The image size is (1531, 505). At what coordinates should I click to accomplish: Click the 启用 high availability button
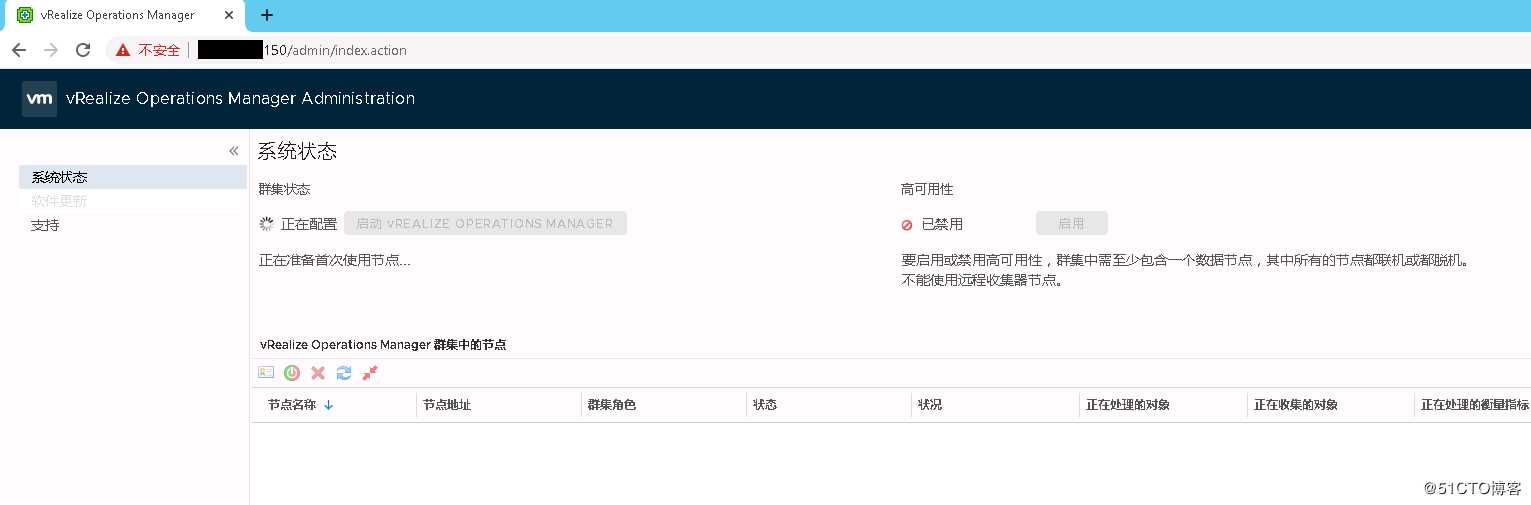coord(1071,223)
